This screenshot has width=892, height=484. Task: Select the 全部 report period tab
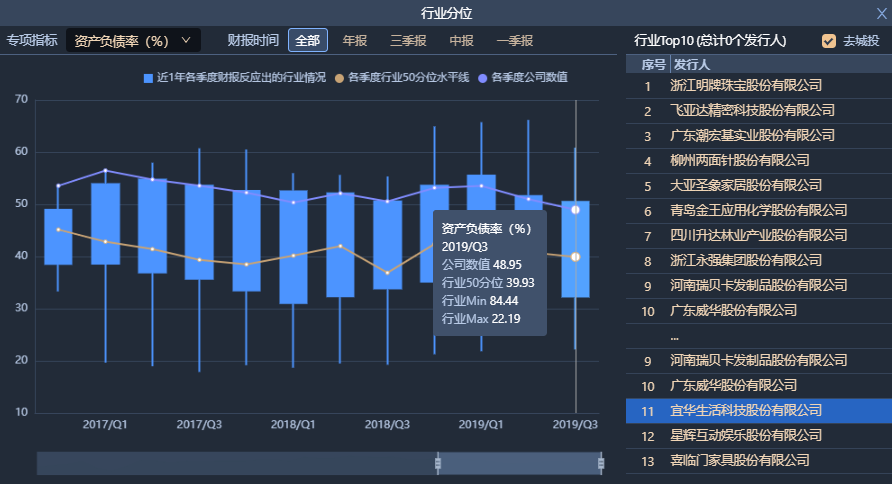(307, 41)
